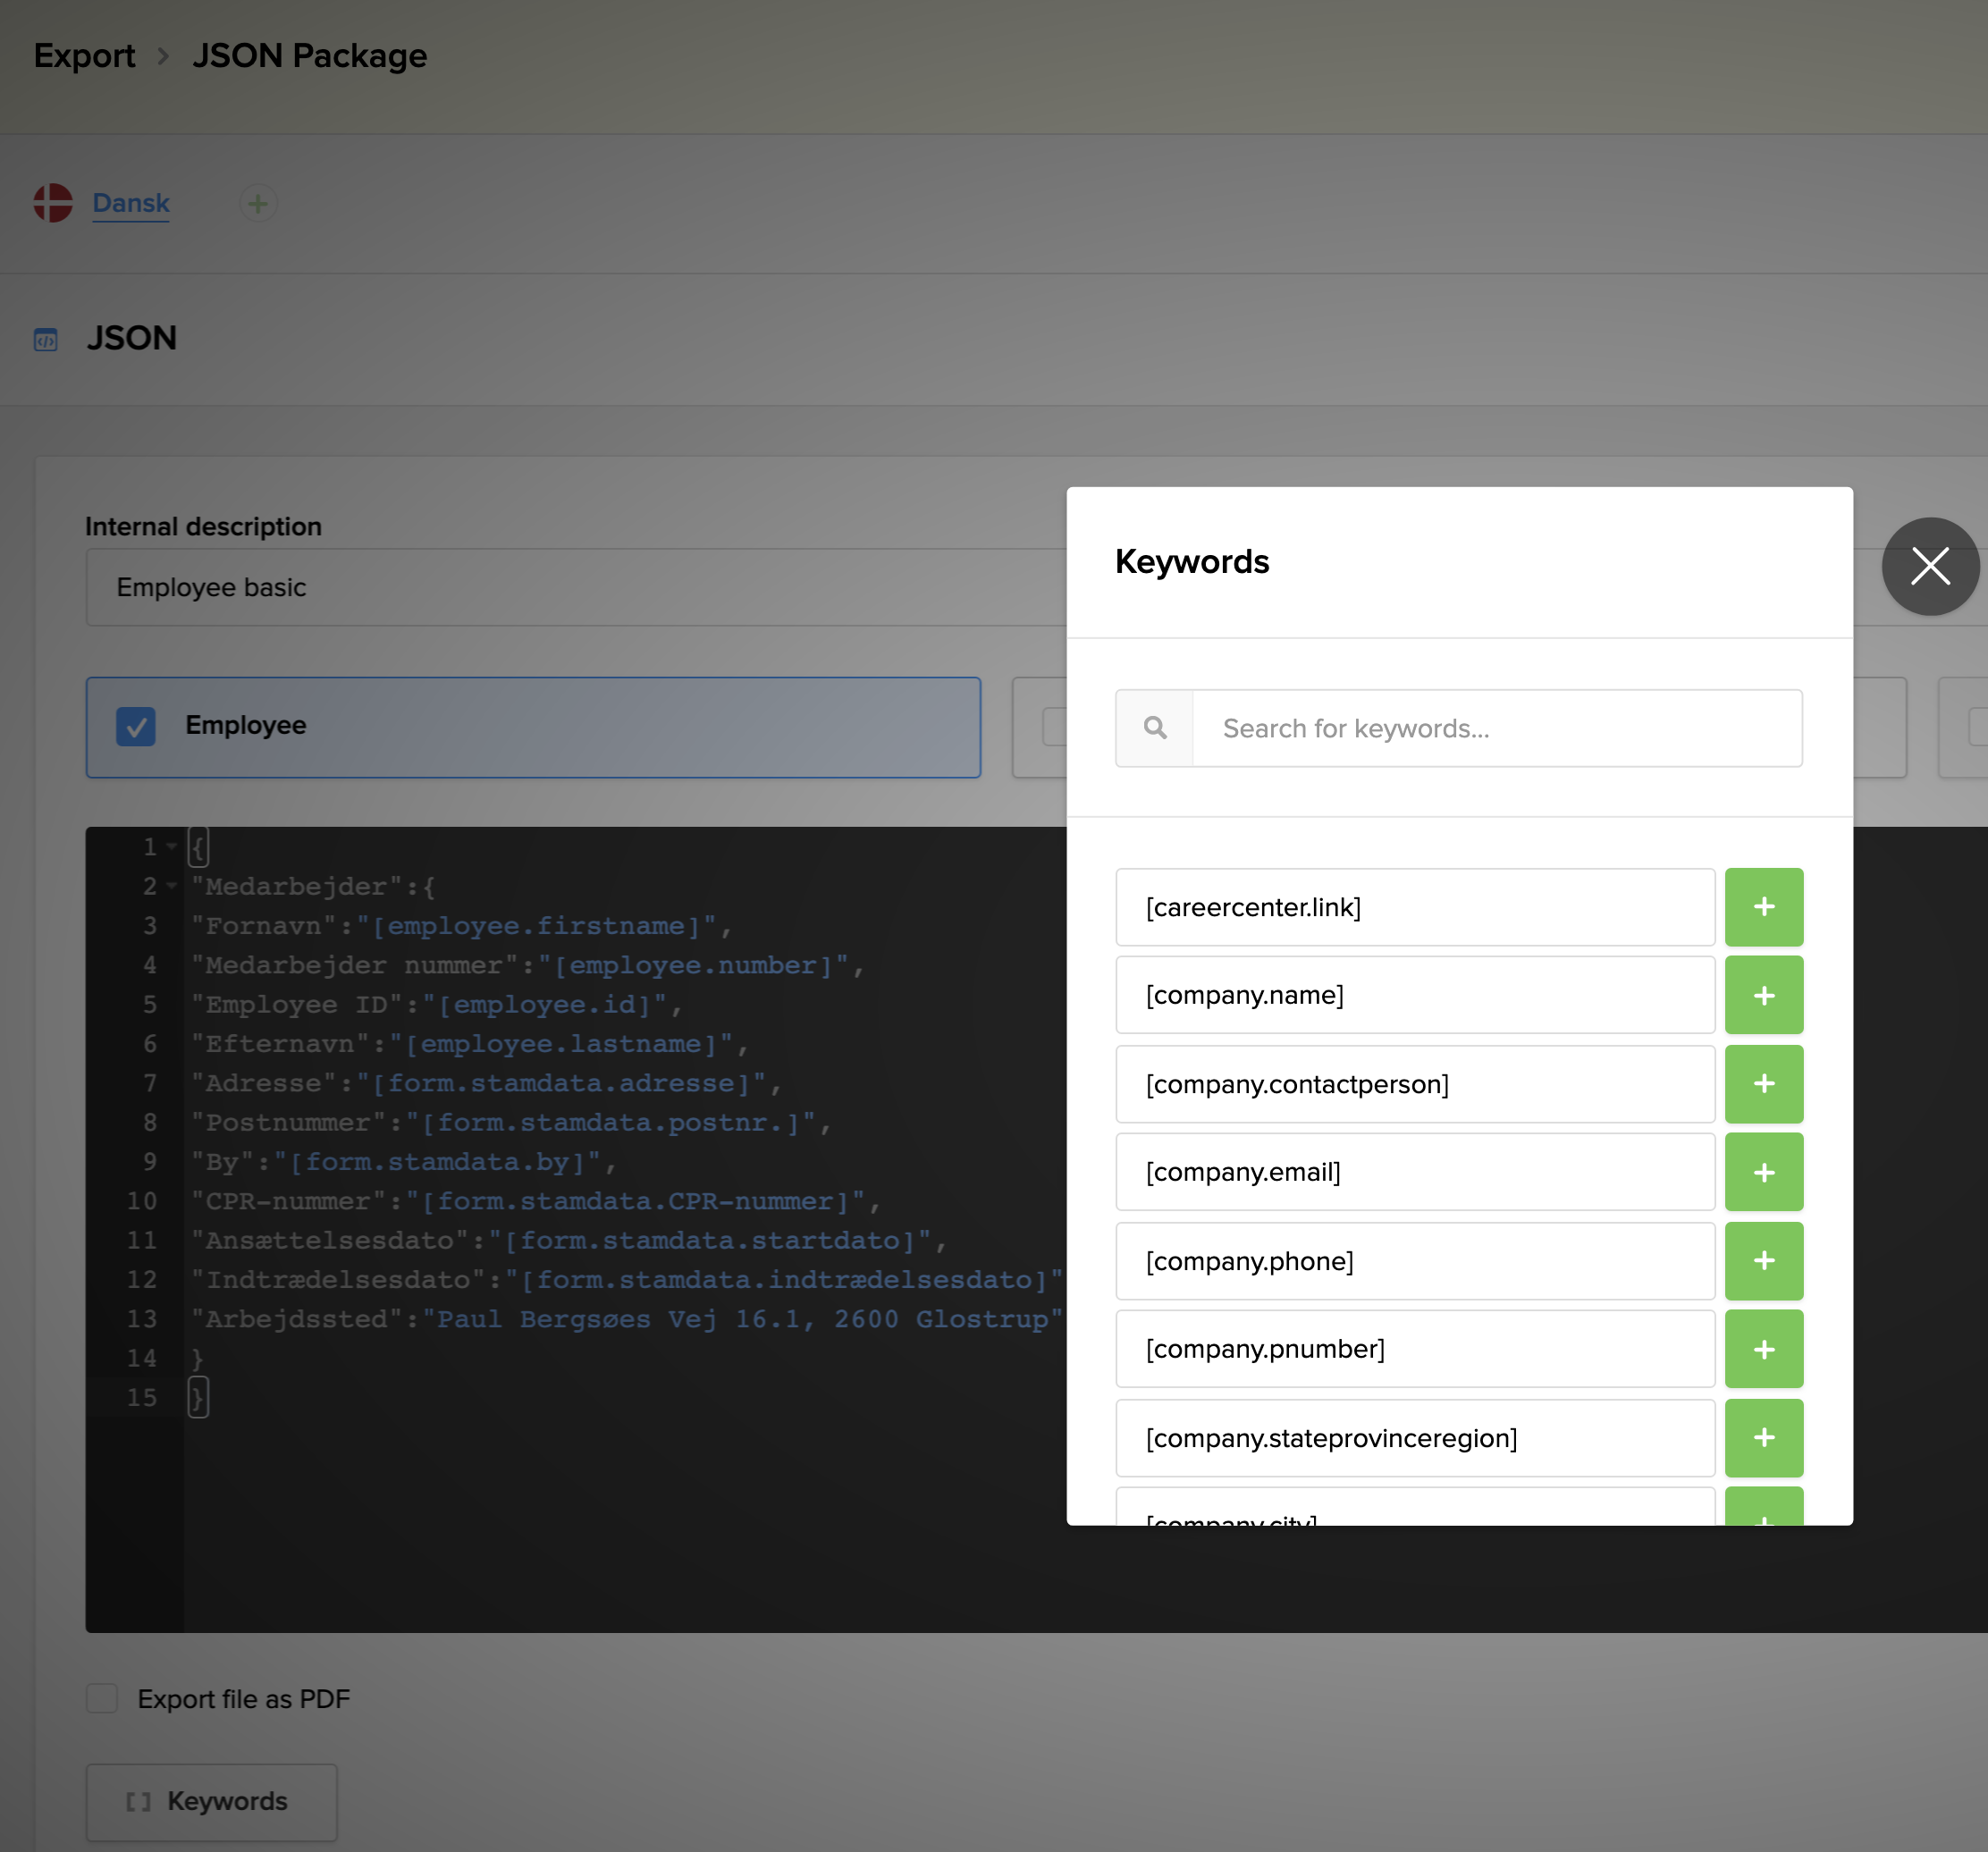1988x1852 pixels.
Task: Open the Dansk language link
Action: [x=131, y=202]
